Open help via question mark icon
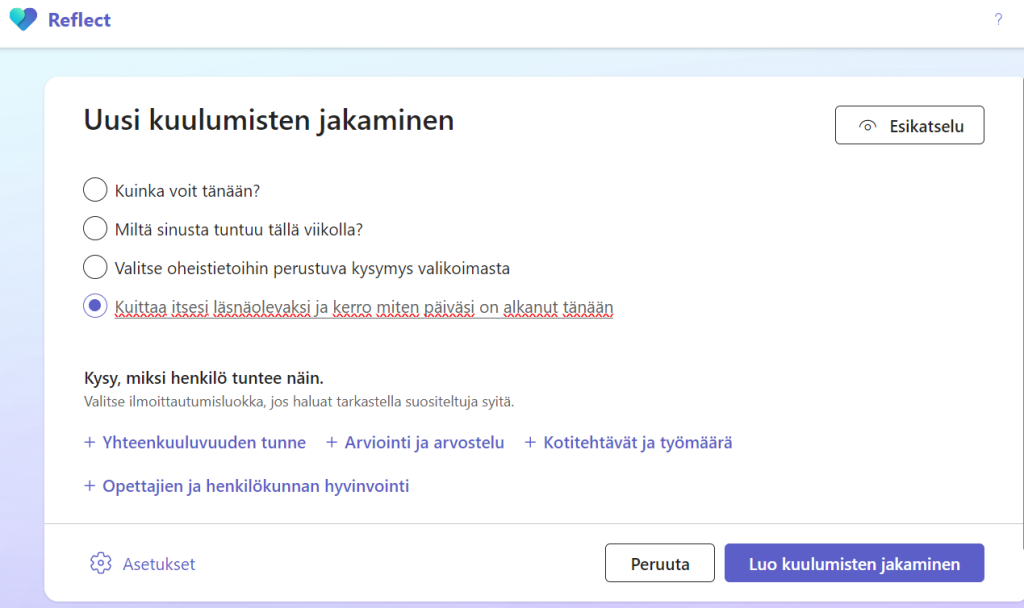1024x608 pixels. tap(997, 19)
